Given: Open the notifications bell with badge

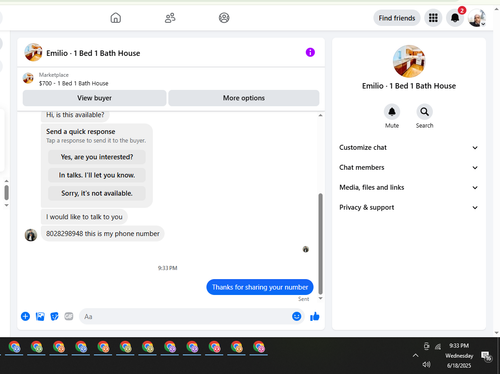Looking at the screenshot, I should point(455,18).
